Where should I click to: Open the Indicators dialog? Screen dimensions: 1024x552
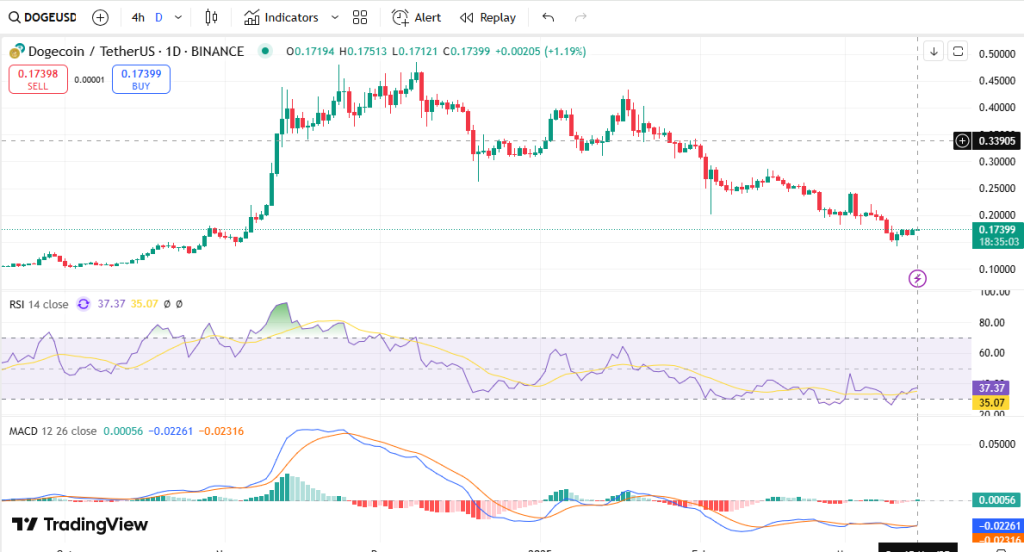click(281, 18)
